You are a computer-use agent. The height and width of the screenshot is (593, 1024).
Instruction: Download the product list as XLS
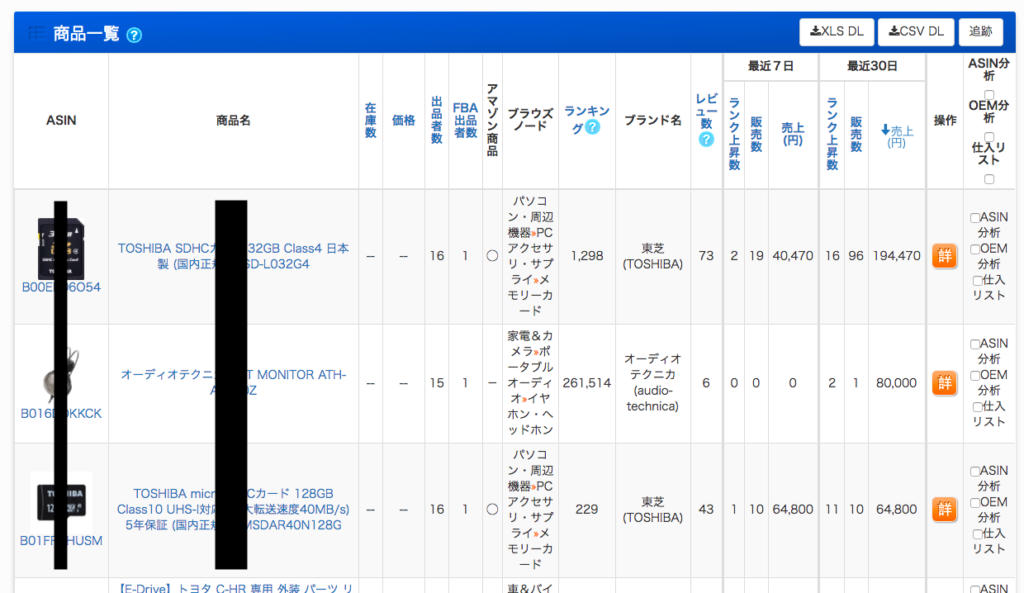pos(836,32)
